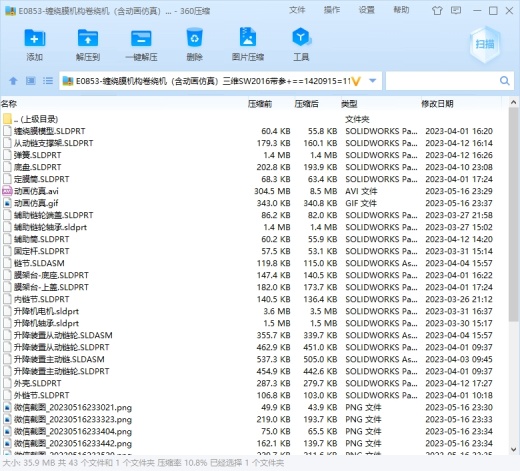
Task: Click the (上级目录) parent folder icon
Action: [x=7, y=119]
